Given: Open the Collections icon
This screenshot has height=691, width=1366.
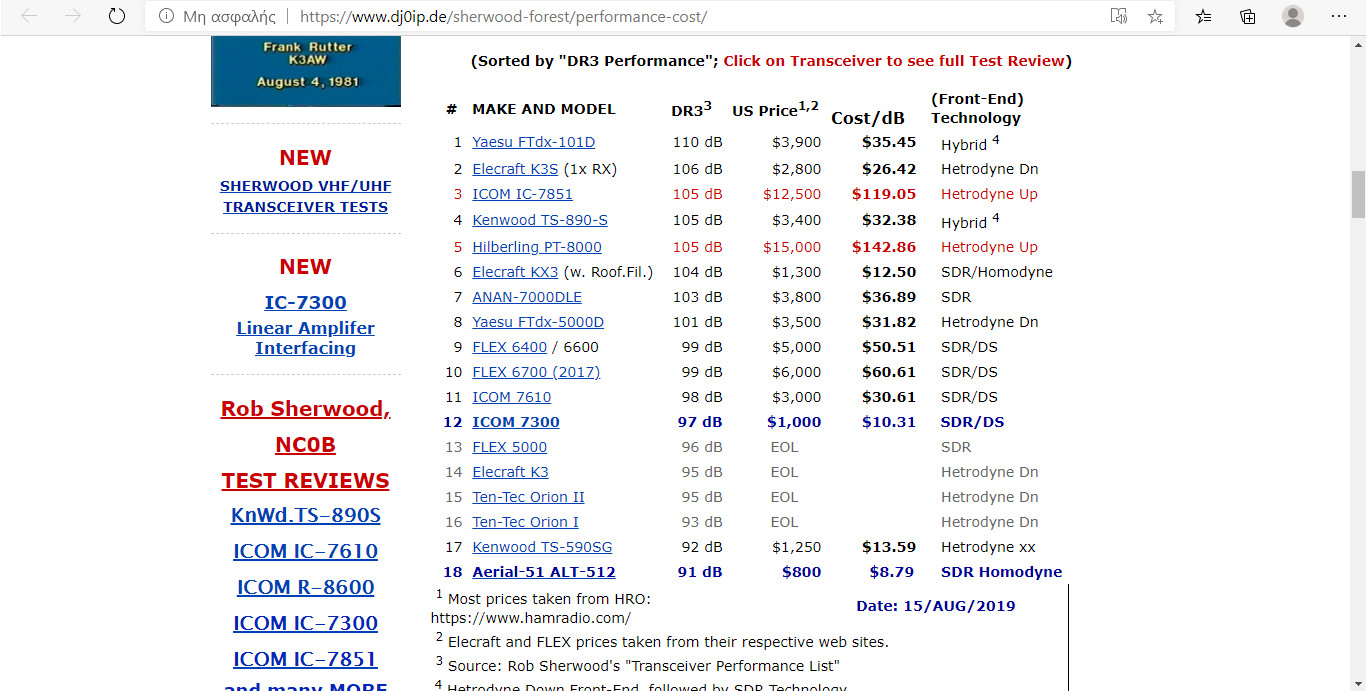Looking at the screenshot, I should point(1248,16).
